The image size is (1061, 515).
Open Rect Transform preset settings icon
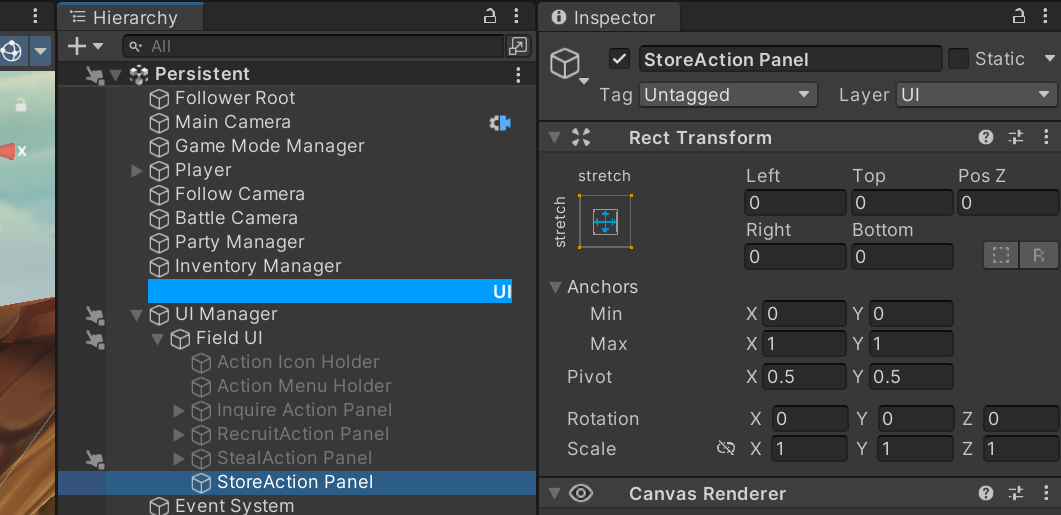pyautogui.click(x=1016, y=137)
